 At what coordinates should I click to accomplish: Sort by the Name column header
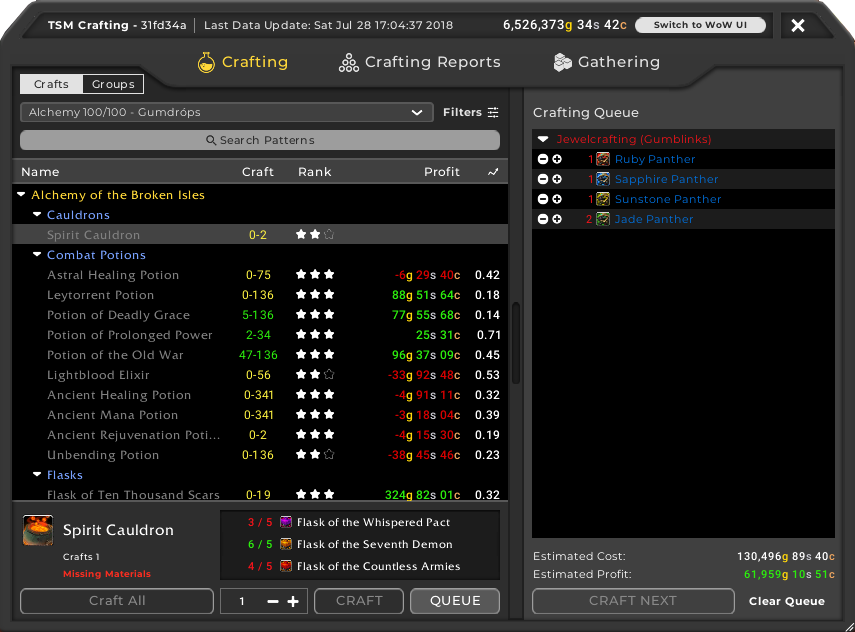(x=40, y=172)
